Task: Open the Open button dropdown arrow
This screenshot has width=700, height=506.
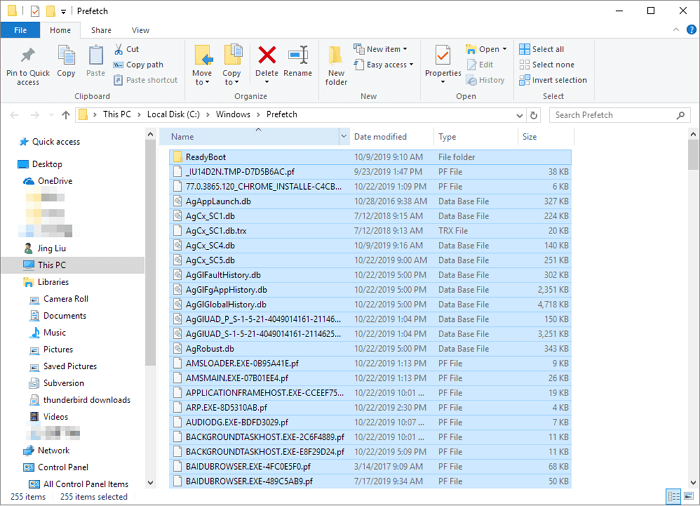Action: point(504,49)
